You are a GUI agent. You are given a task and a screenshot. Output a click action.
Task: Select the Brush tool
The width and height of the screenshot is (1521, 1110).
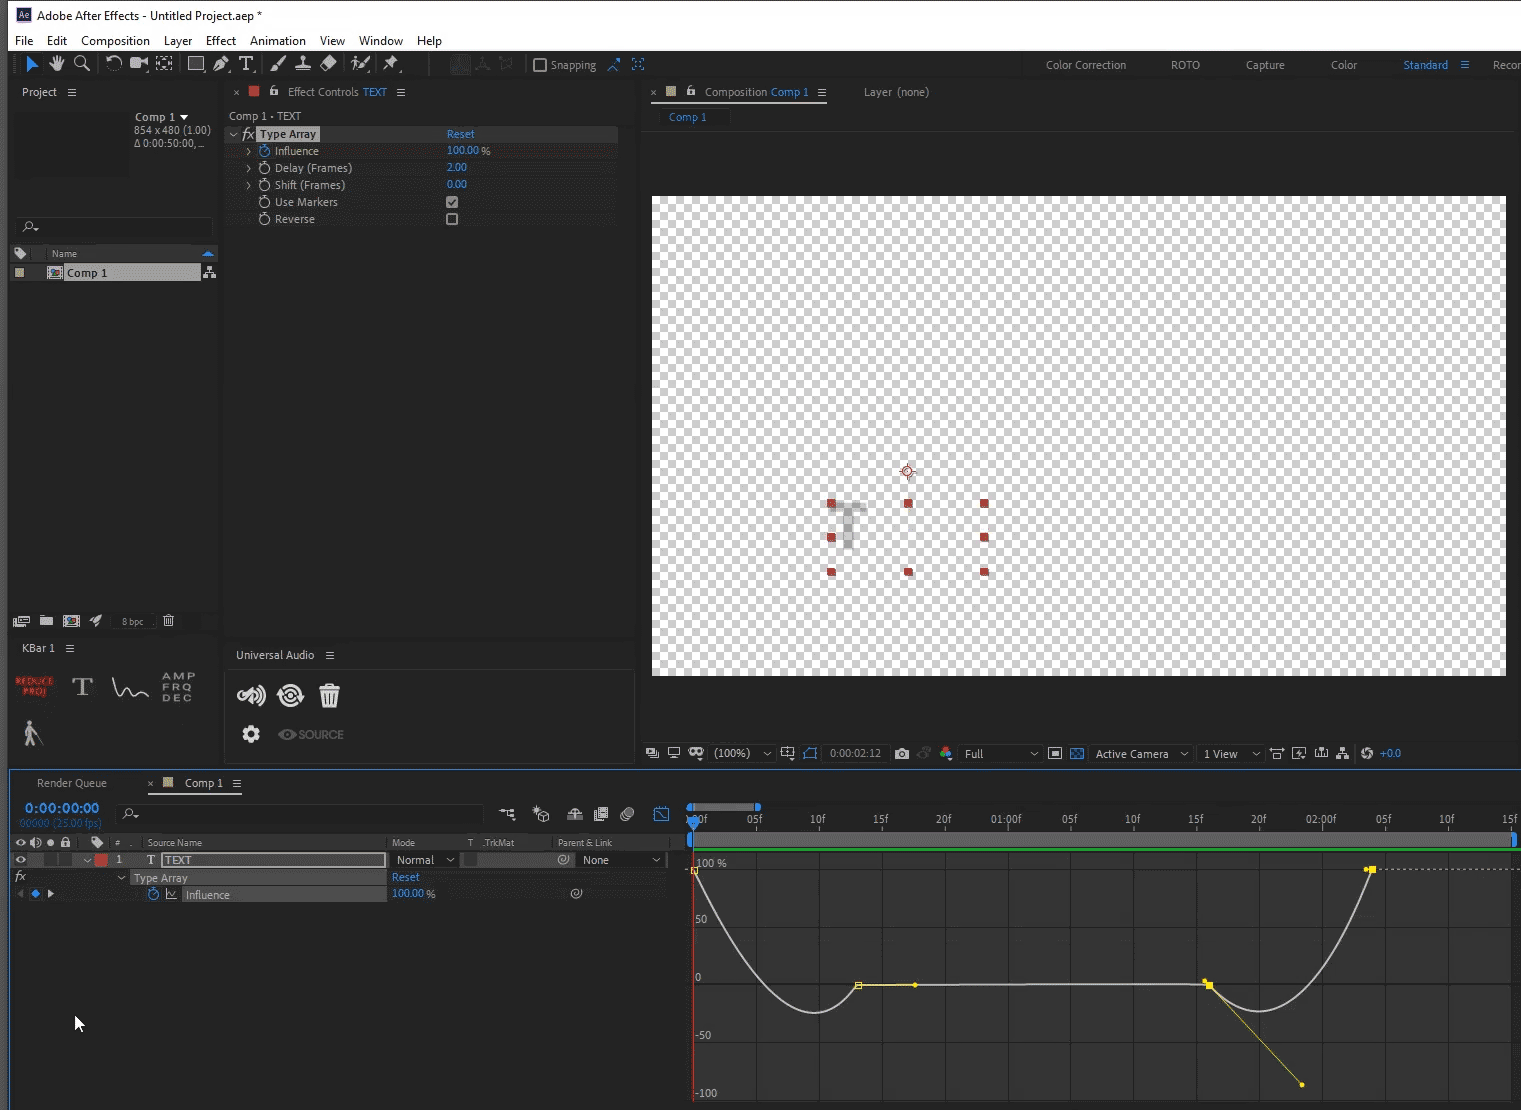pyautogui.click(x=278, y=64)
